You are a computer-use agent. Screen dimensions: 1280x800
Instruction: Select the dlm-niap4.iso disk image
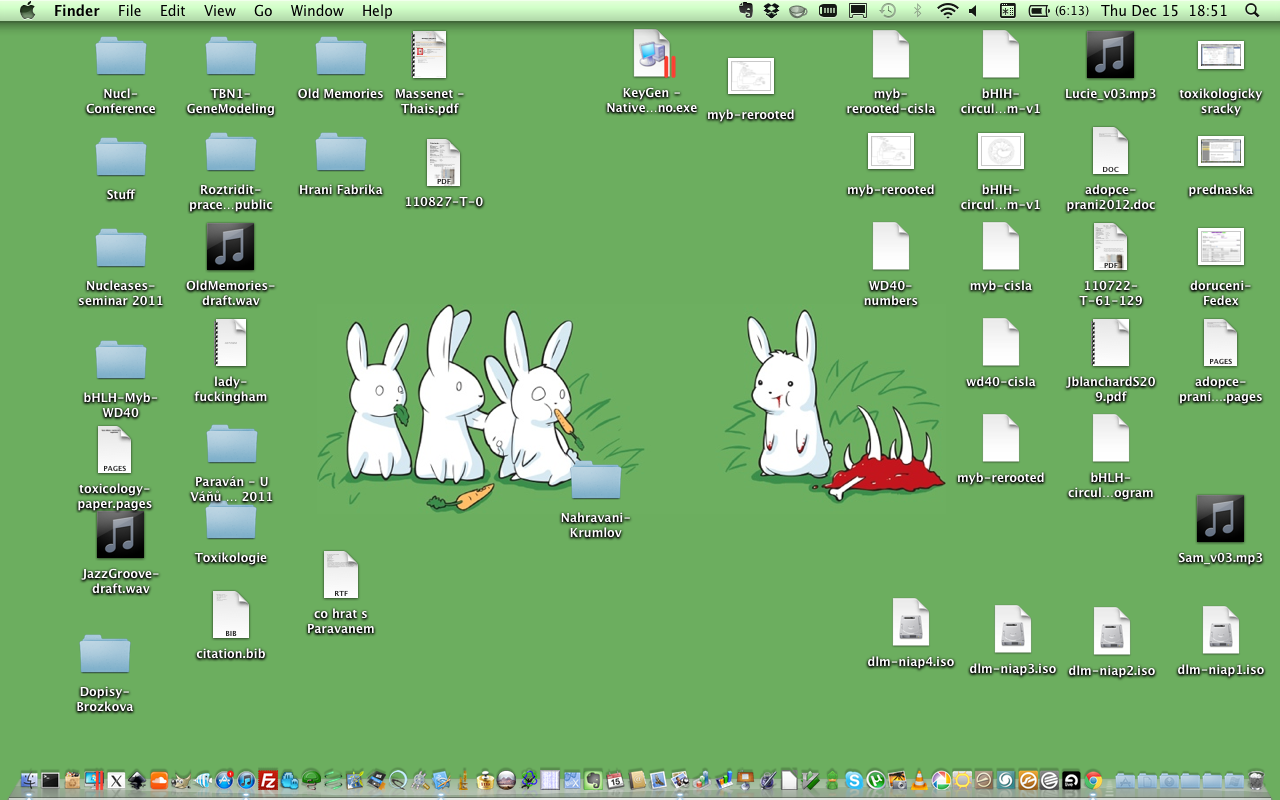coord(911,623)
